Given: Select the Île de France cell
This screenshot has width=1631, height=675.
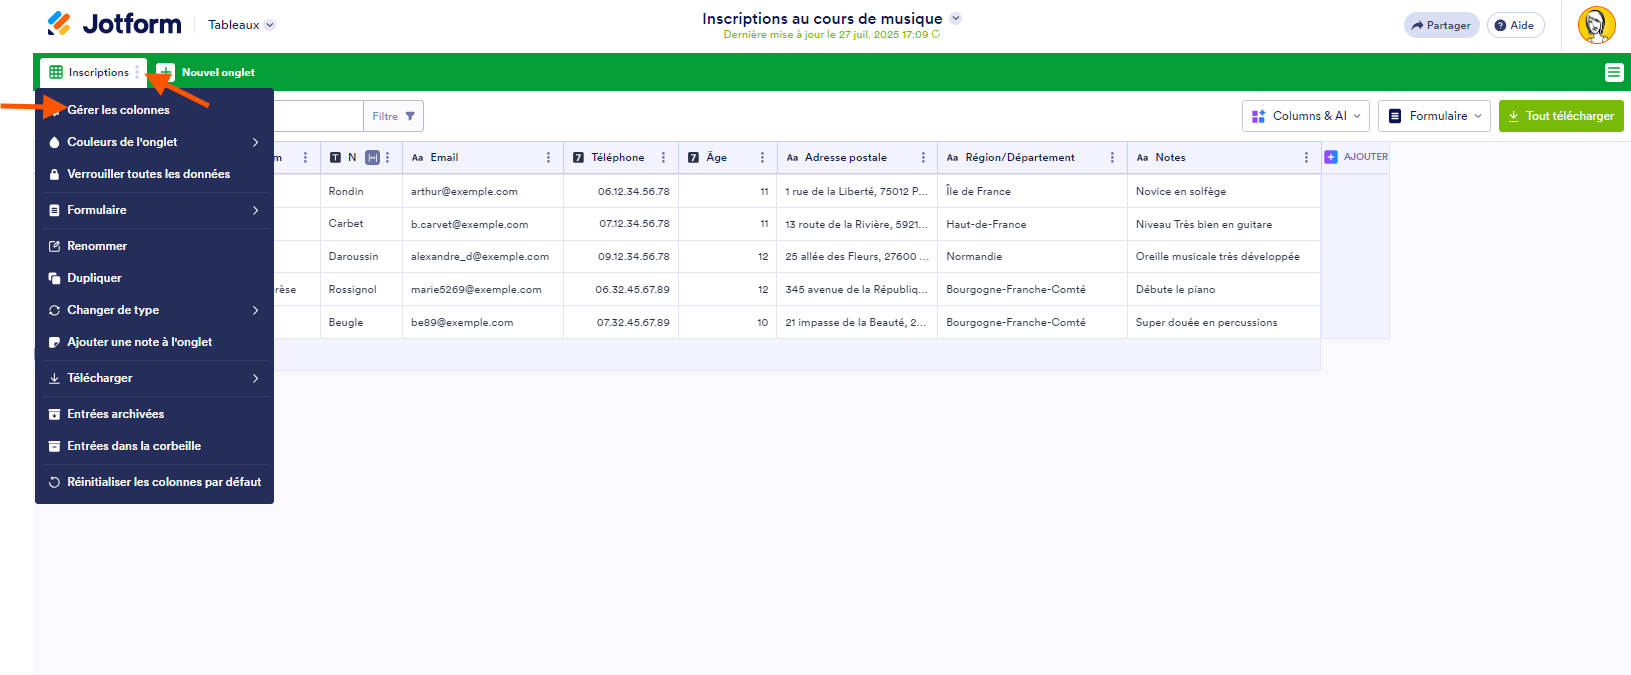Looking at the screenshot, I should click(1032, 191).
